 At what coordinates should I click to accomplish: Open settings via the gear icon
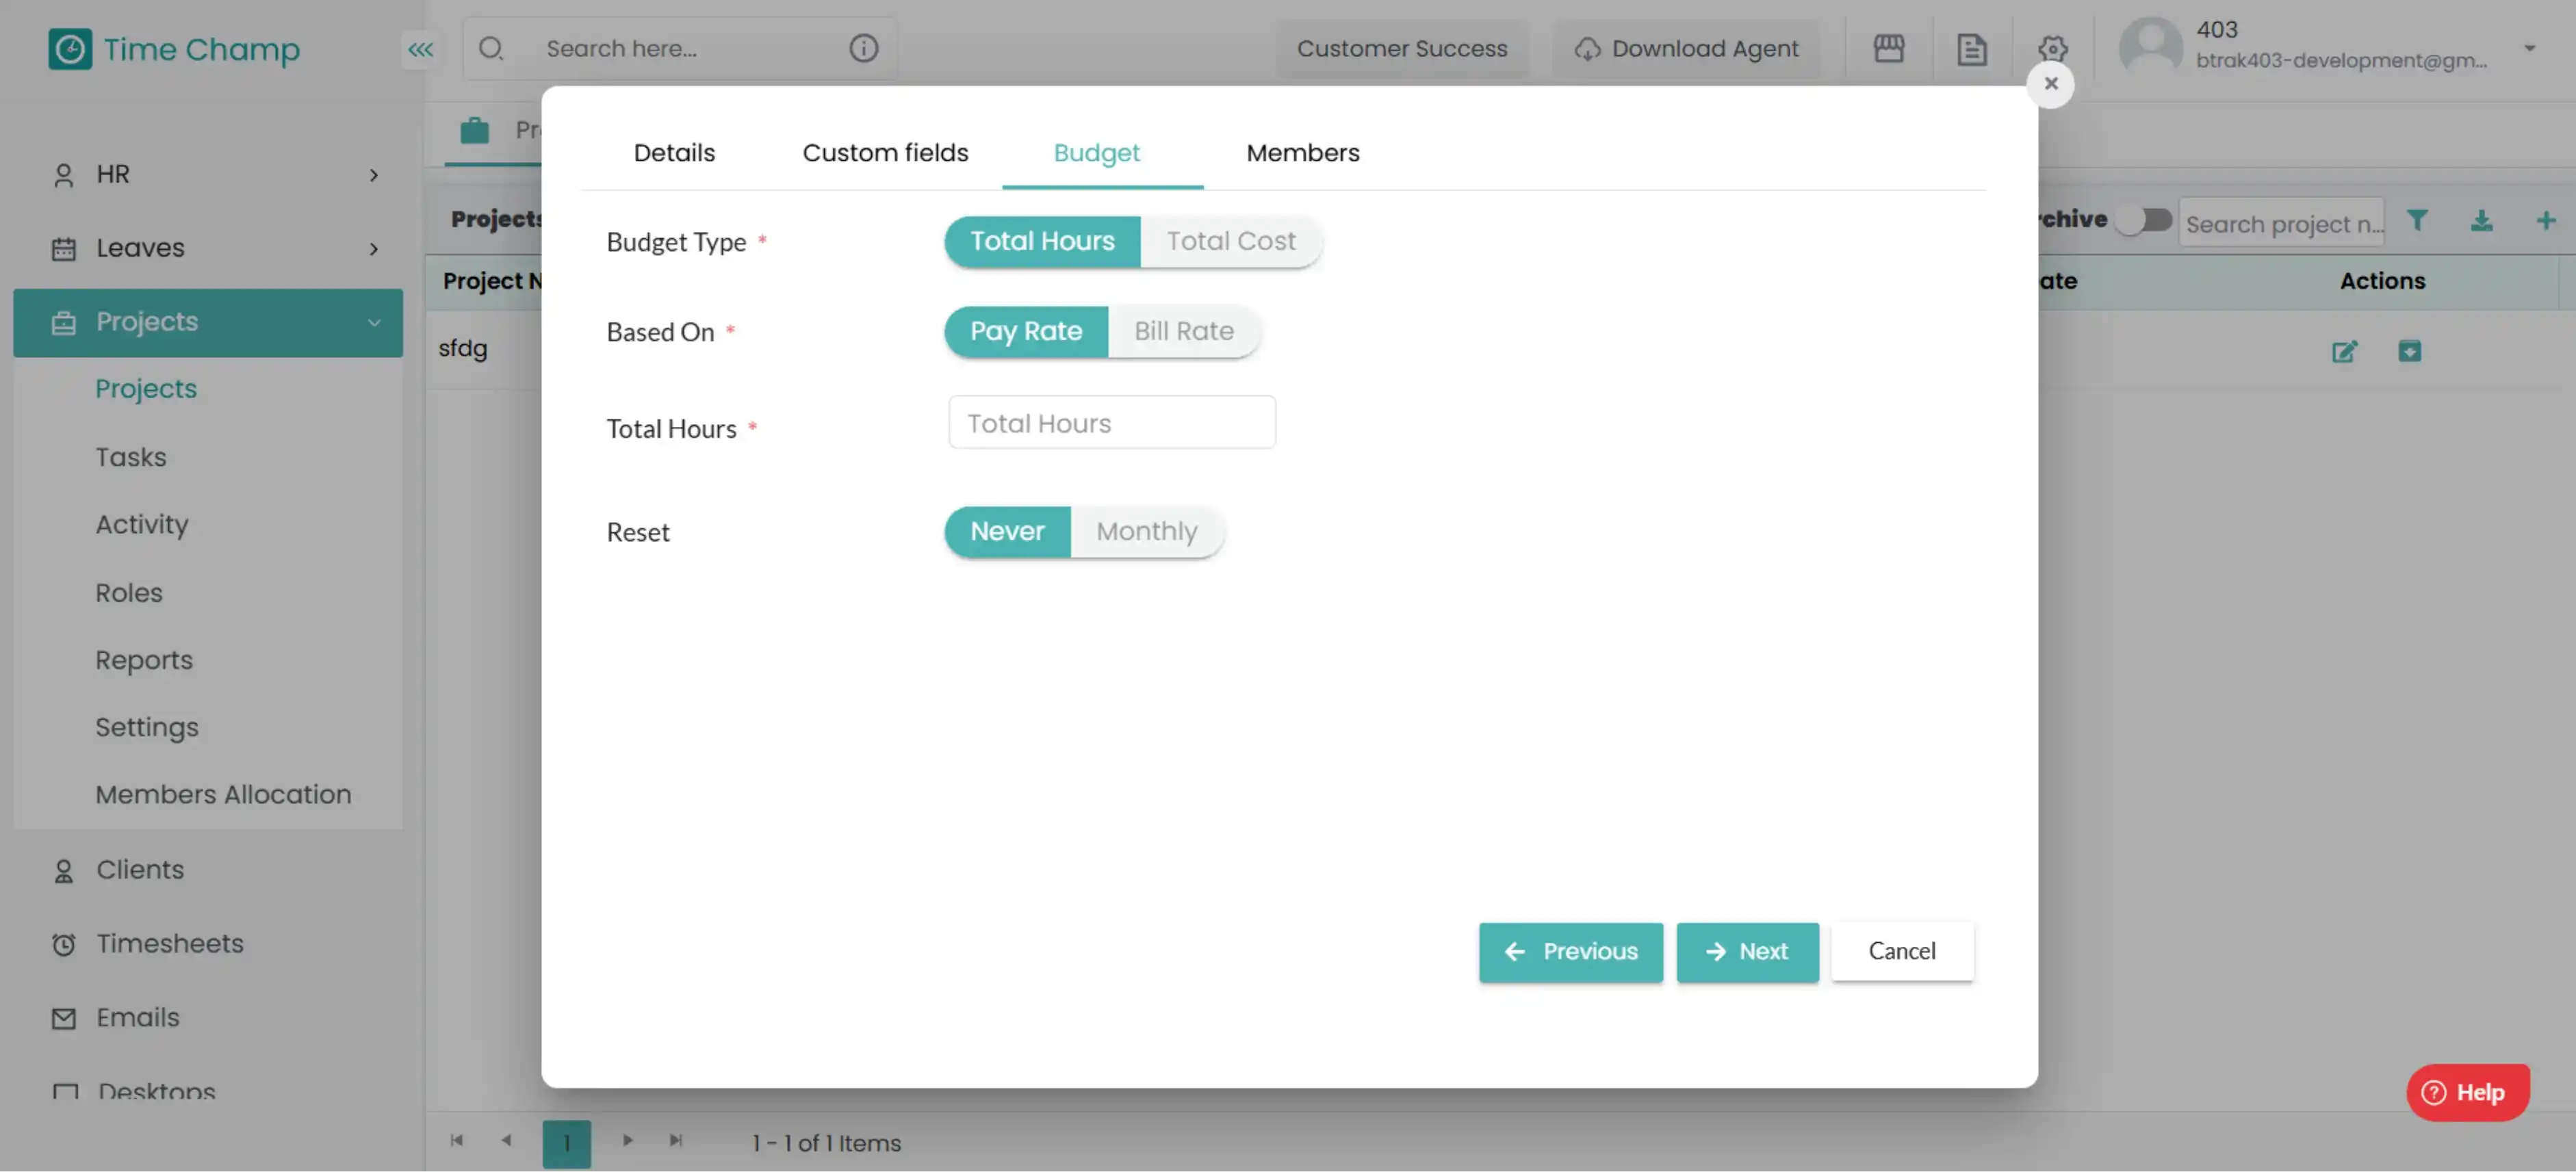(x=2052, y=48)
